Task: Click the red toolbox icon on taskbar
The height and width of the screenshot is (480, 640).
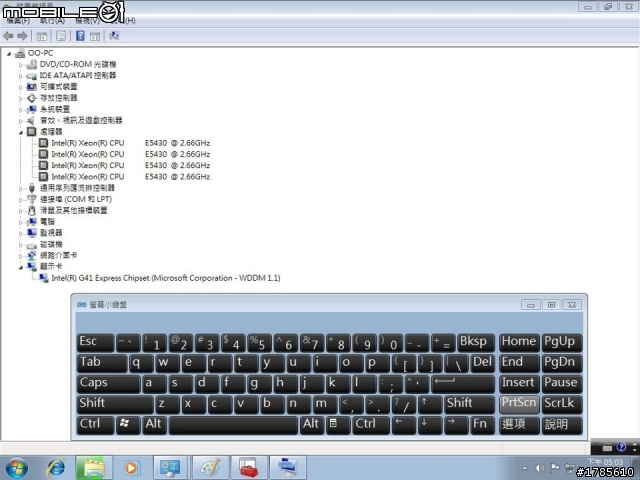Action: click(x=249, y=468)
